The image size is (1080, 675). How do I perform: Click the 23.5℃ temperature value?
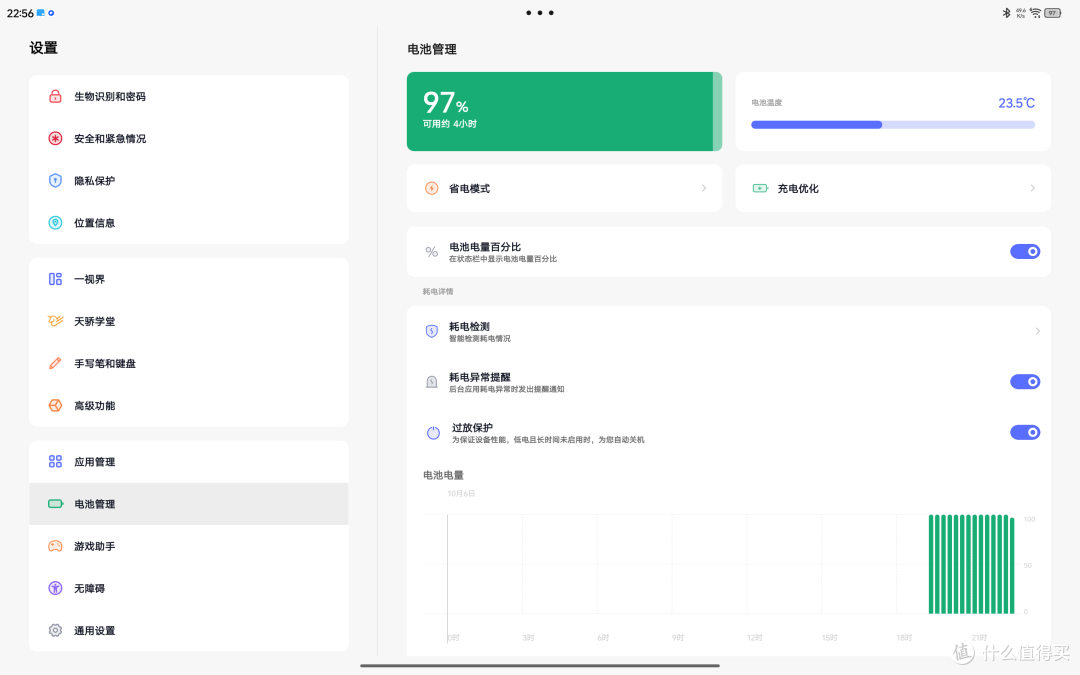1017,103
